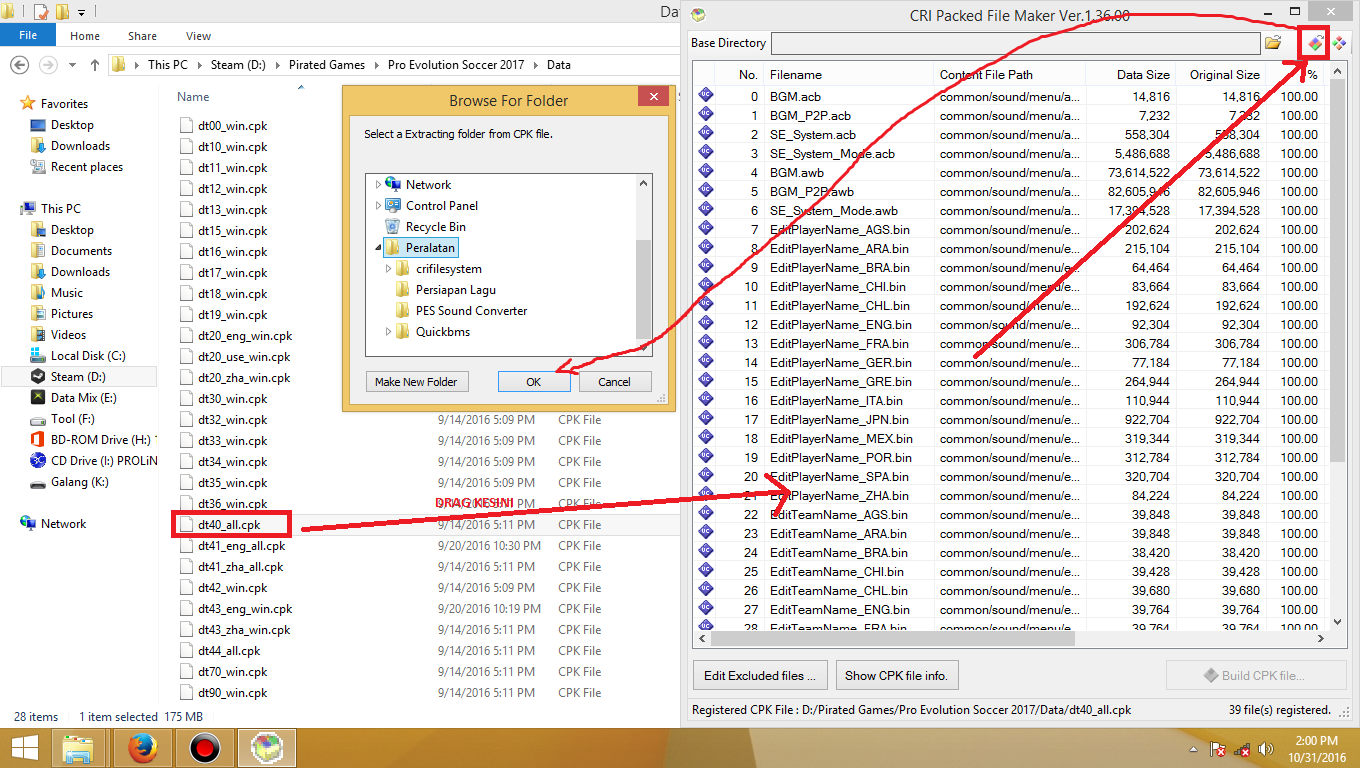1360x768 pixels.
Task: Go up one folder level in Explorer
Action: click(95, 64)
